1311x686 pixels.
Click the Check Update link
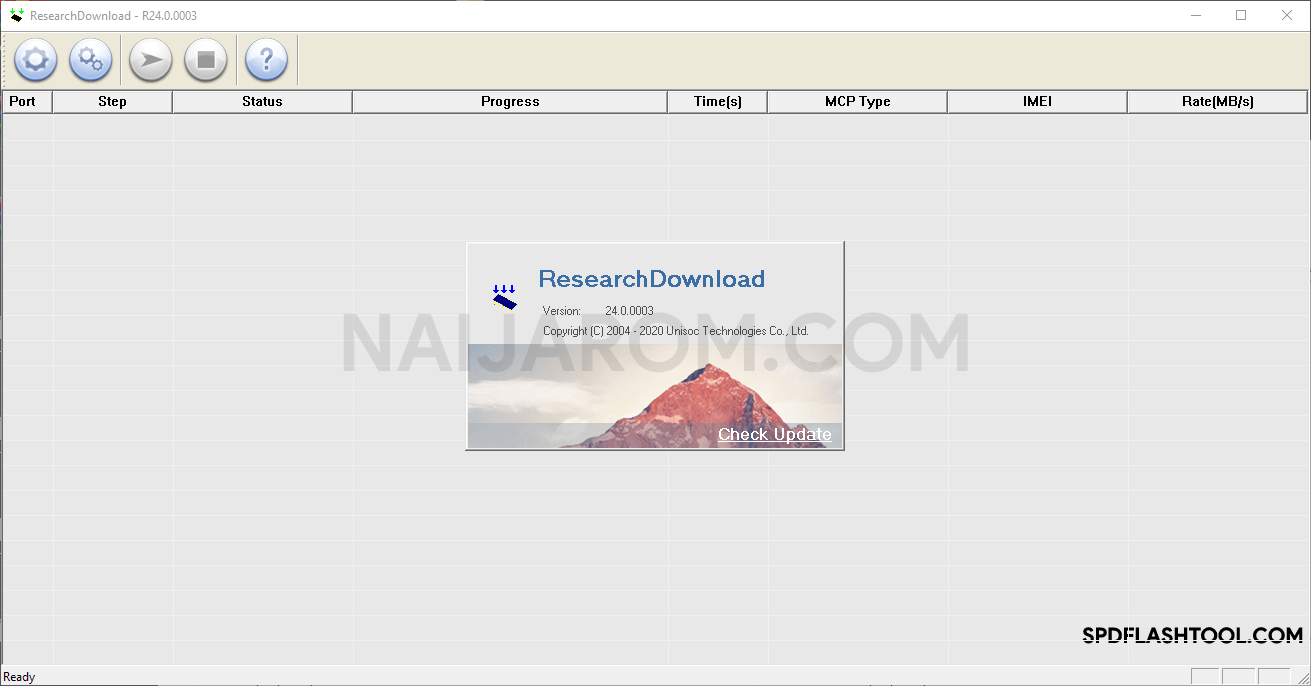tap(775, 434)
